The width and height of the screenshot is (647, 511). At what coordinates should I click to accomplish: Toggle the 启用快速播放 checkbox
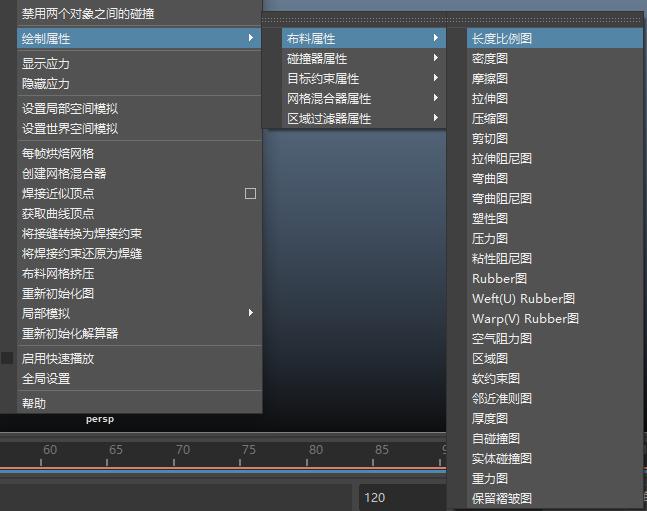pos(8,358)
